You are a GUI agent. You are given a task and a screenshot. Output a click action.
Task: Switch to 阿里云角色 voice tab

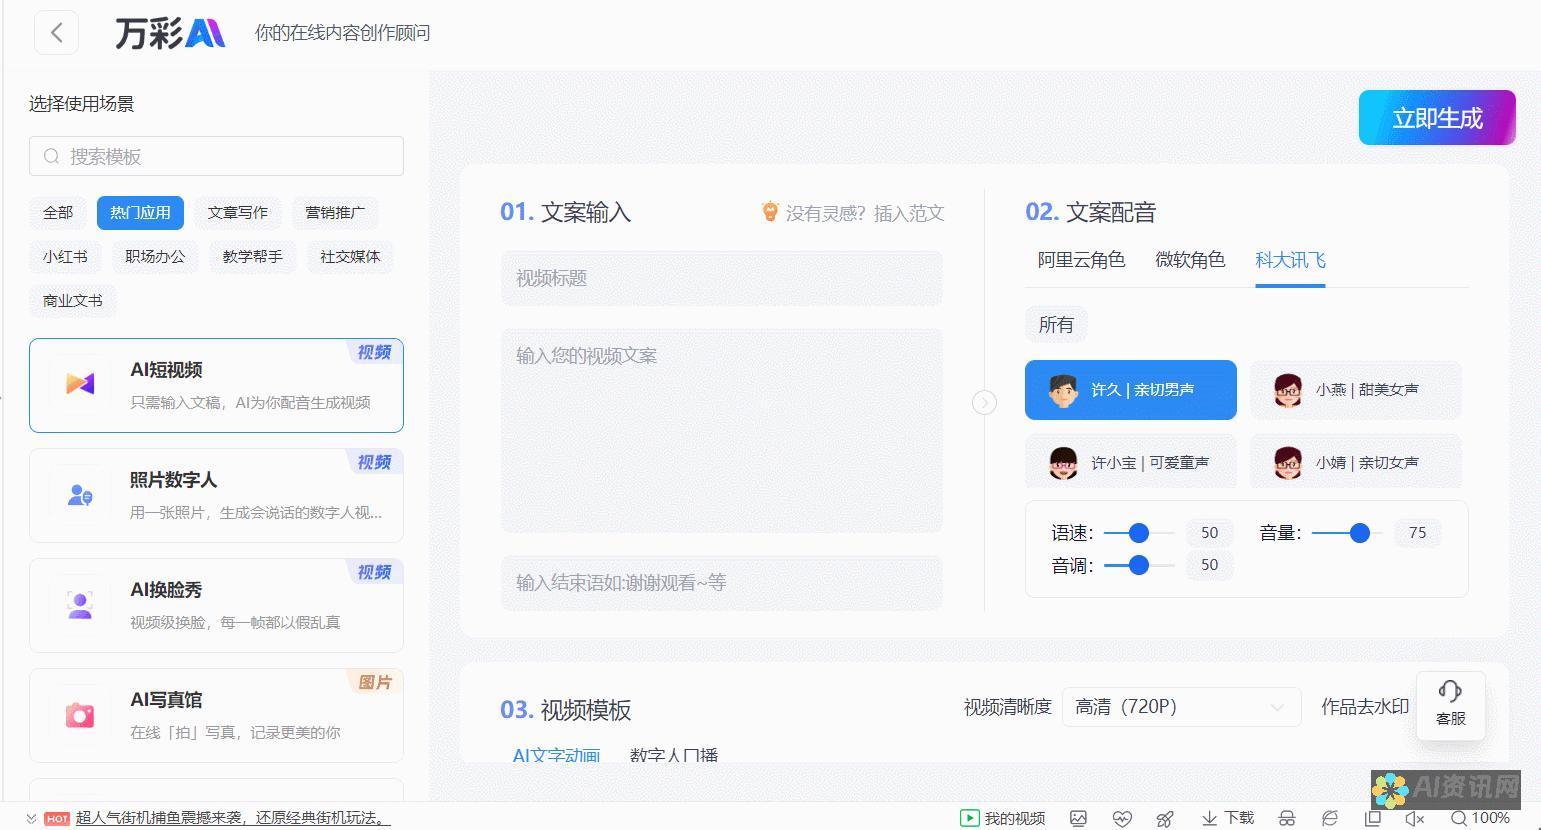[1081, 260]
